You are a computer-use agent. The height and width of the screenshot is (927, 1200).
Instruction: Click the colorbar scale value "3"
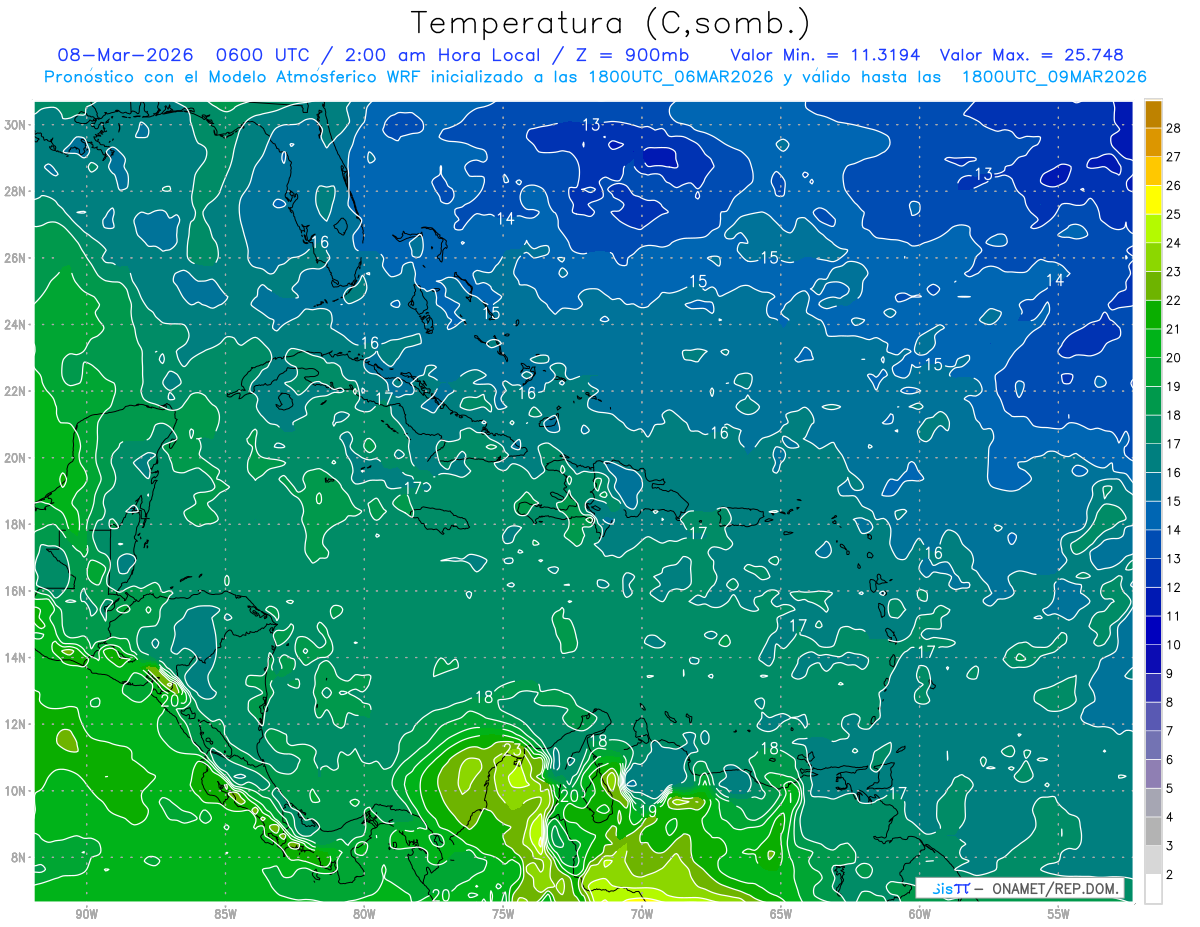coord(1170,846)
